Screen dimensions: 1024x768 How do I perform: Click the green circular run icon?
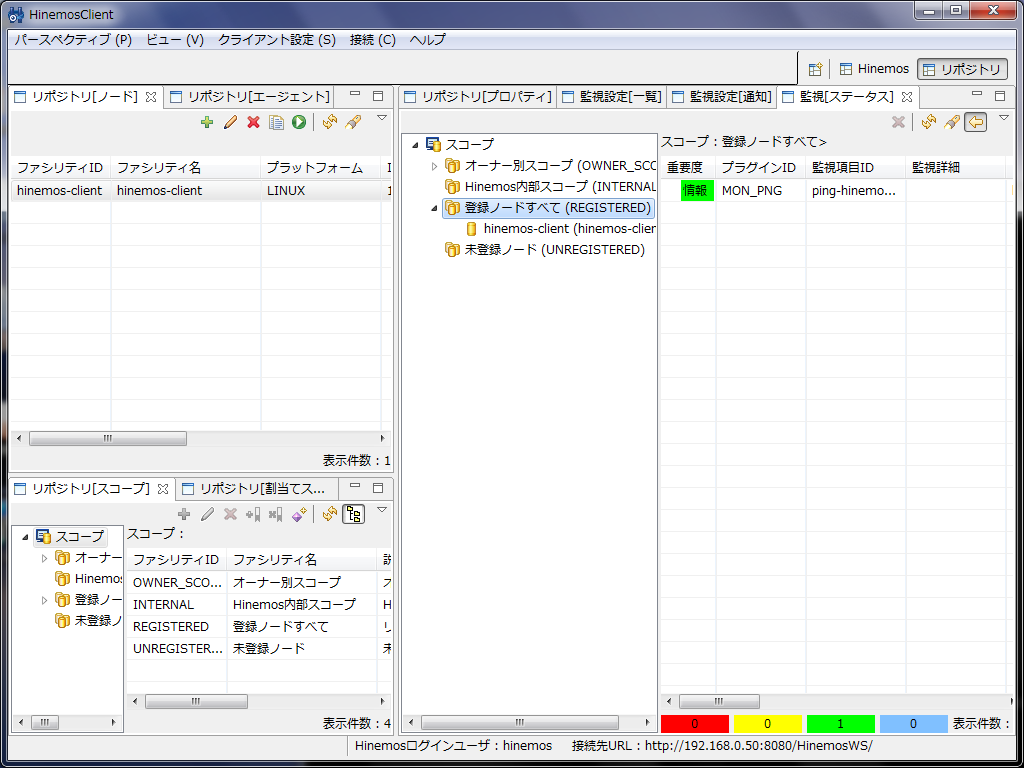click(299, 122)
